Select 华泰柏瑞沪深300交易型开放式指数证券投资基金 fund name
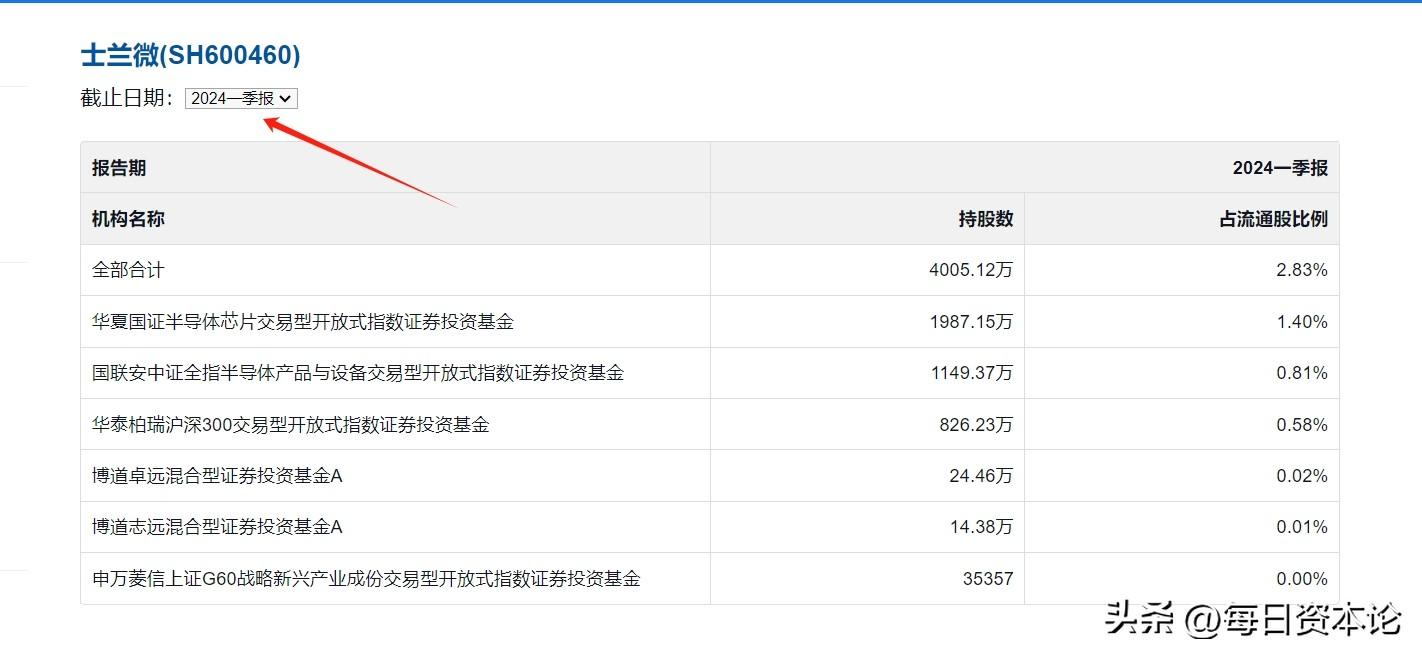This screenshot has height=656, width=1422. [291, 425]
